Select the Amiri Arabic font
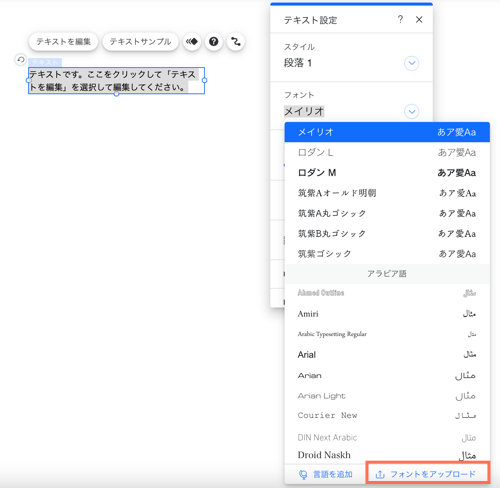 [387, 314]
